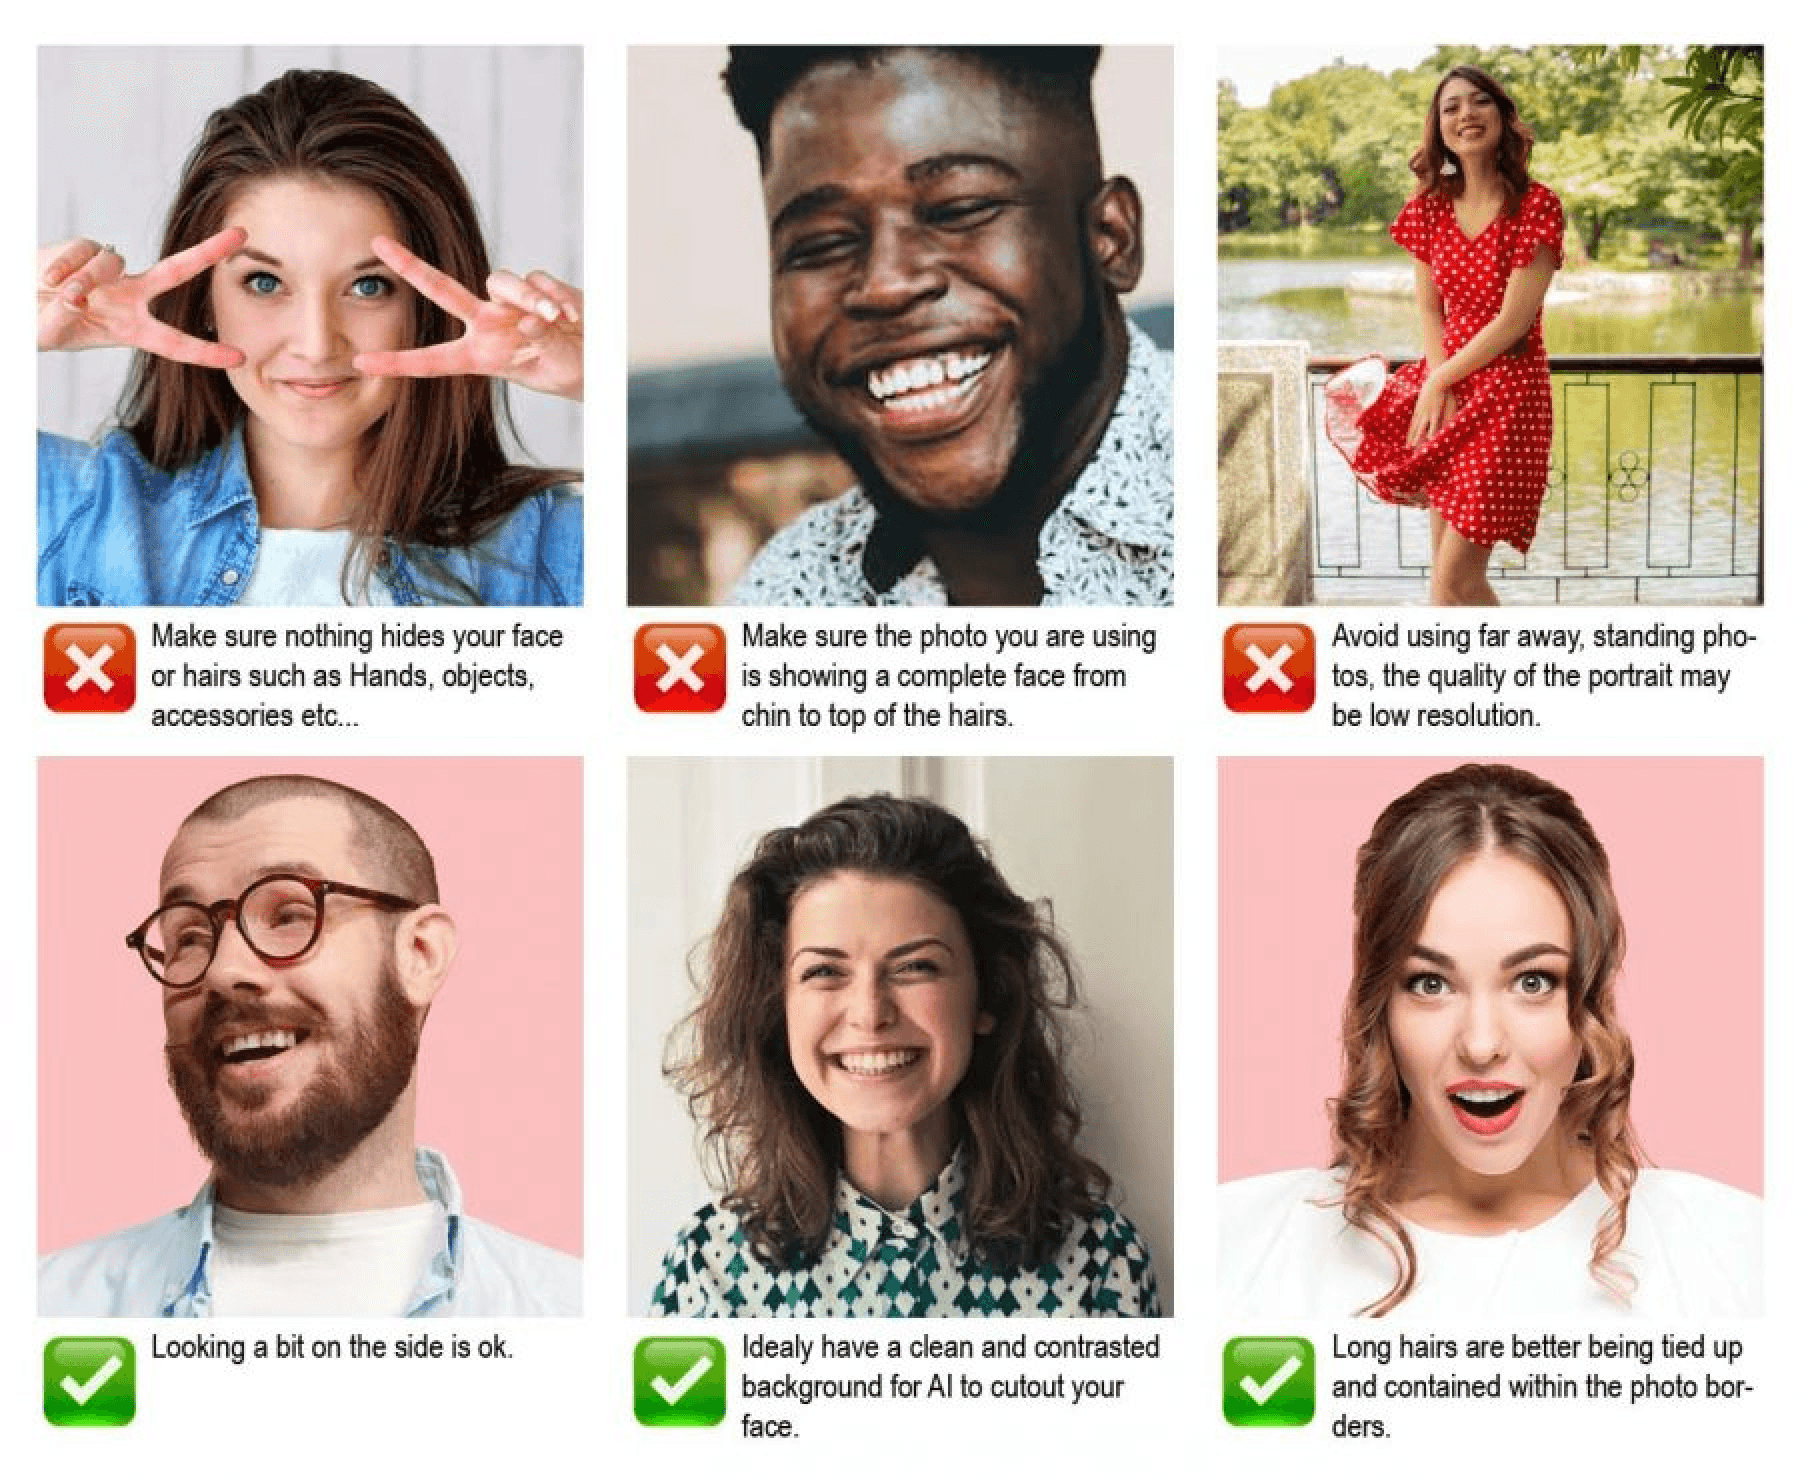Select photo of woman covering face with hands
The height and width of the screenshot is (1478, 1800).
click(310, 325)
